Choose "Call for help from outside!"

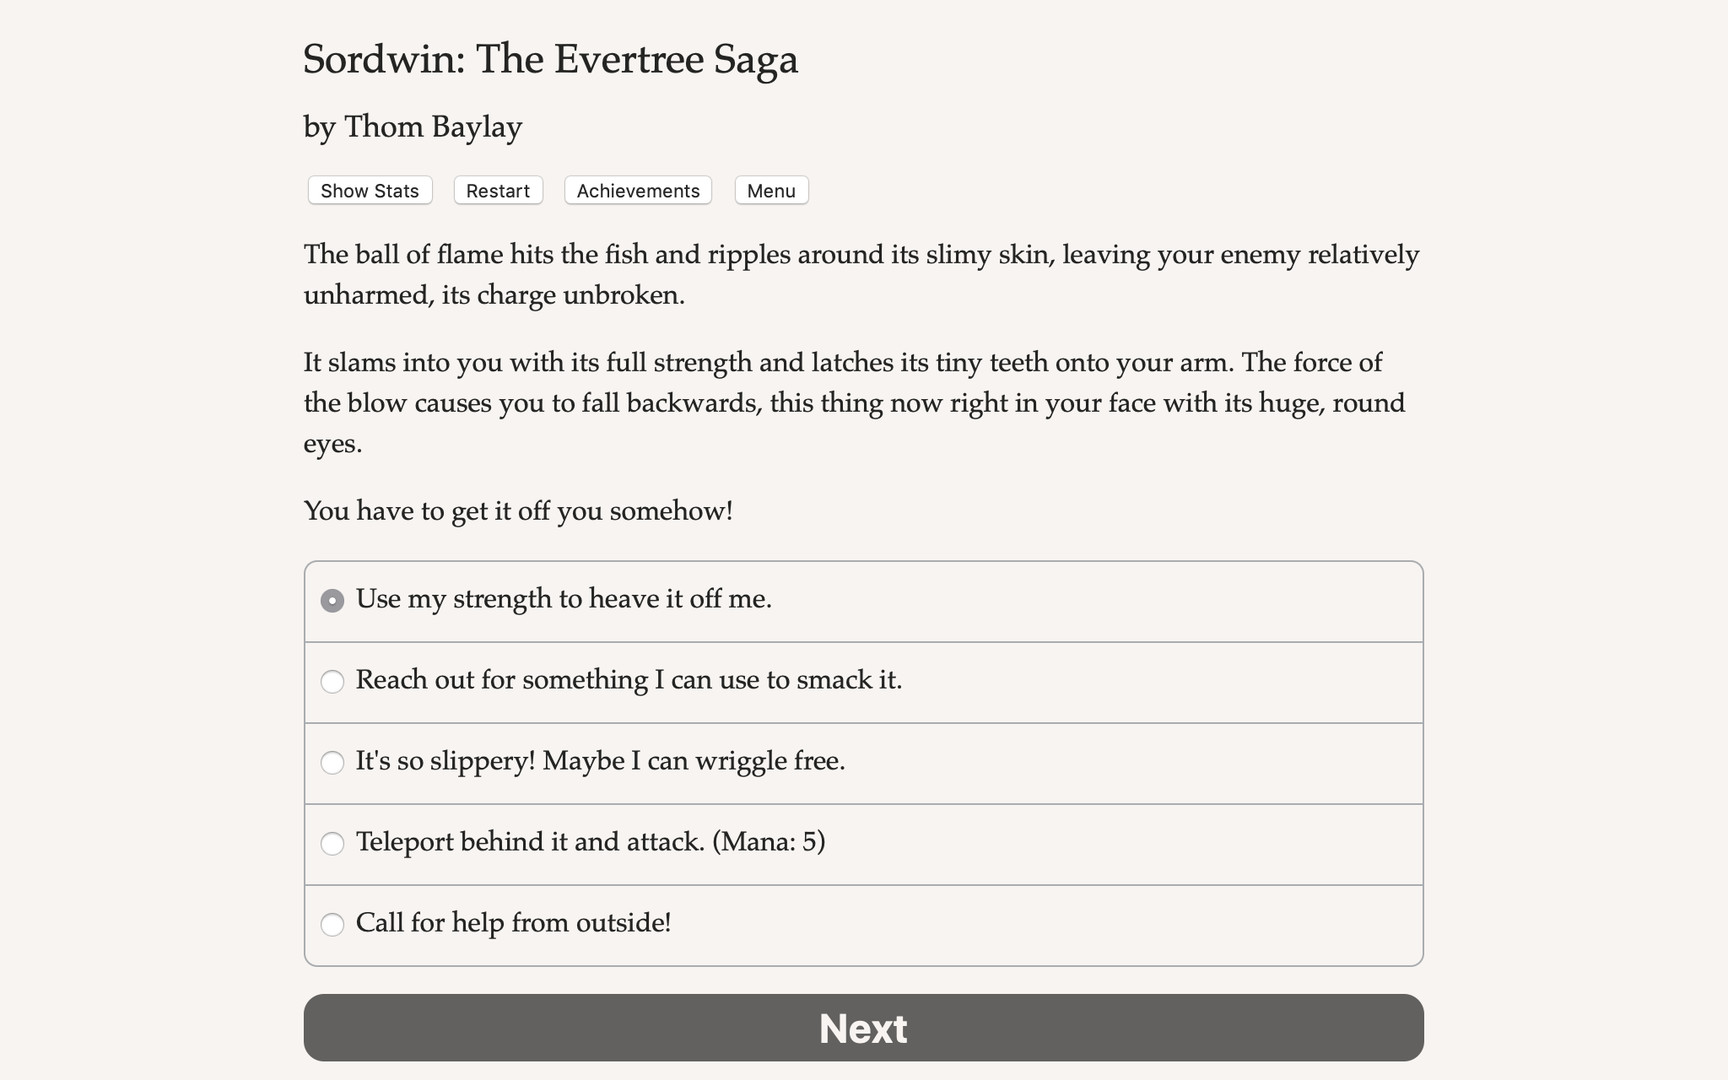[x=513, y=923]
